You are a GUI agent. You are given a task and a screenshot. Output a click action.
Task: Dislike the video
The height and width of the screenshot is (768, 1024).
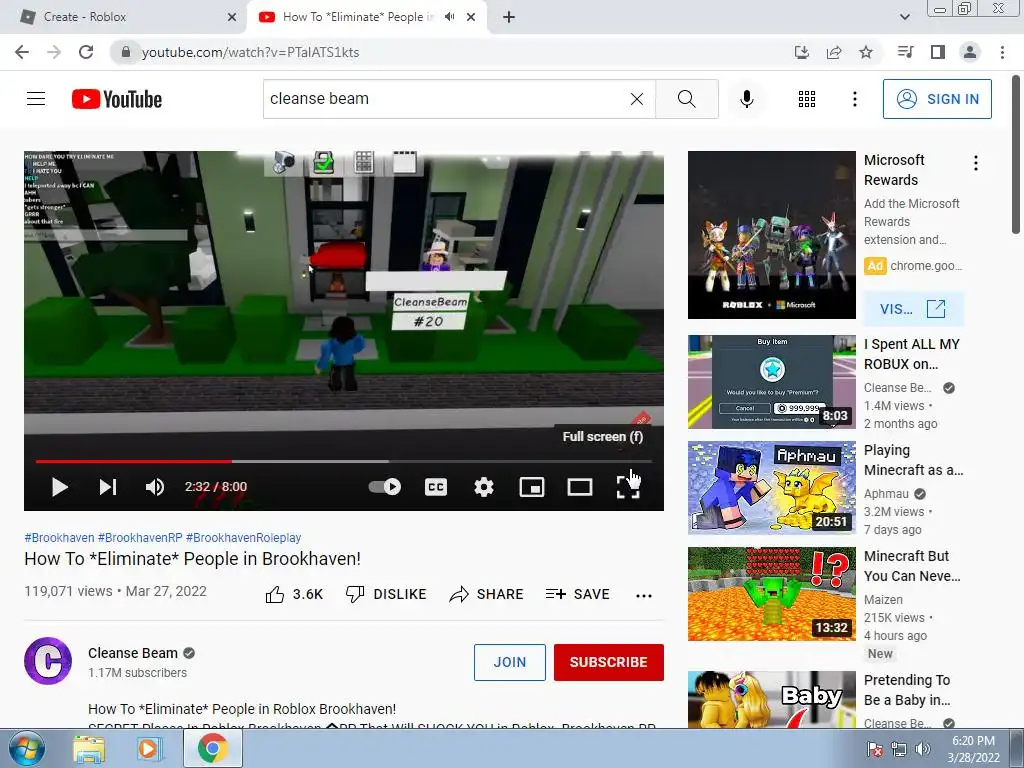(386, 594)
